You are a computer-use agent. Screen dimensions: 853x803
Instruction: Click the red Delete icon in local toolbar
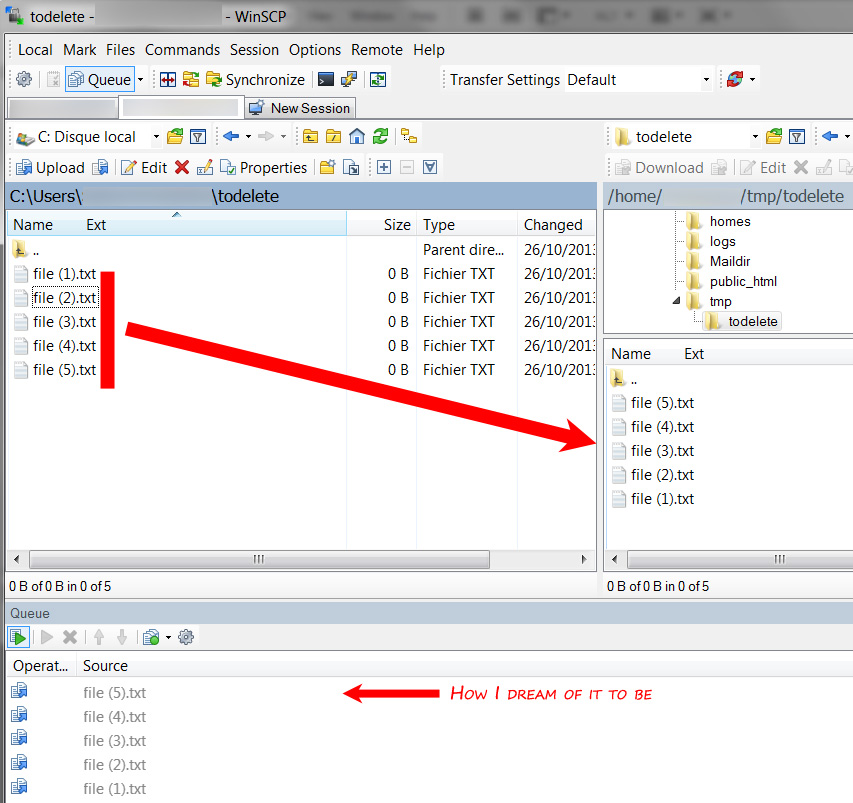[x=181, y=168]
